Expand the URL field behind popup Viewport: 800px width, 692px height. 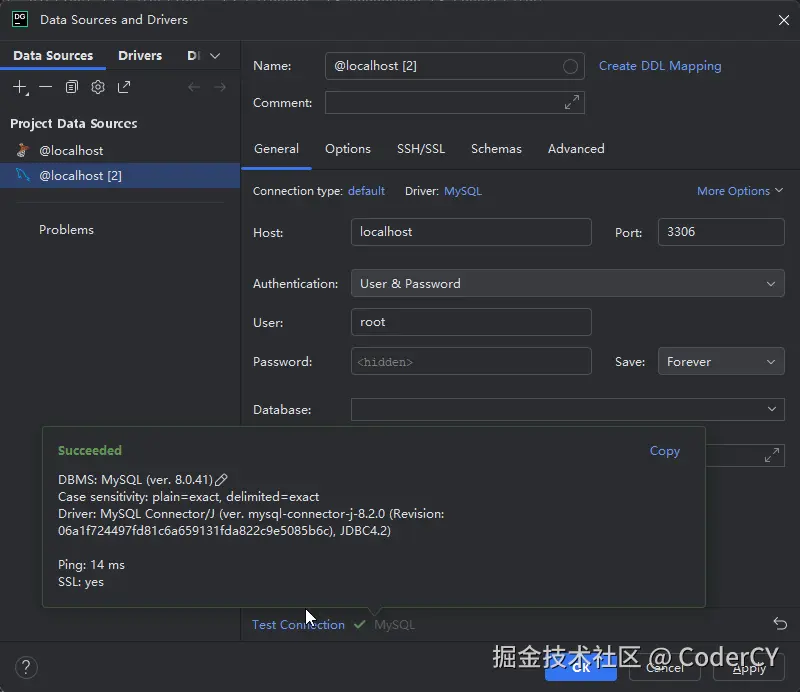[771, 455]
